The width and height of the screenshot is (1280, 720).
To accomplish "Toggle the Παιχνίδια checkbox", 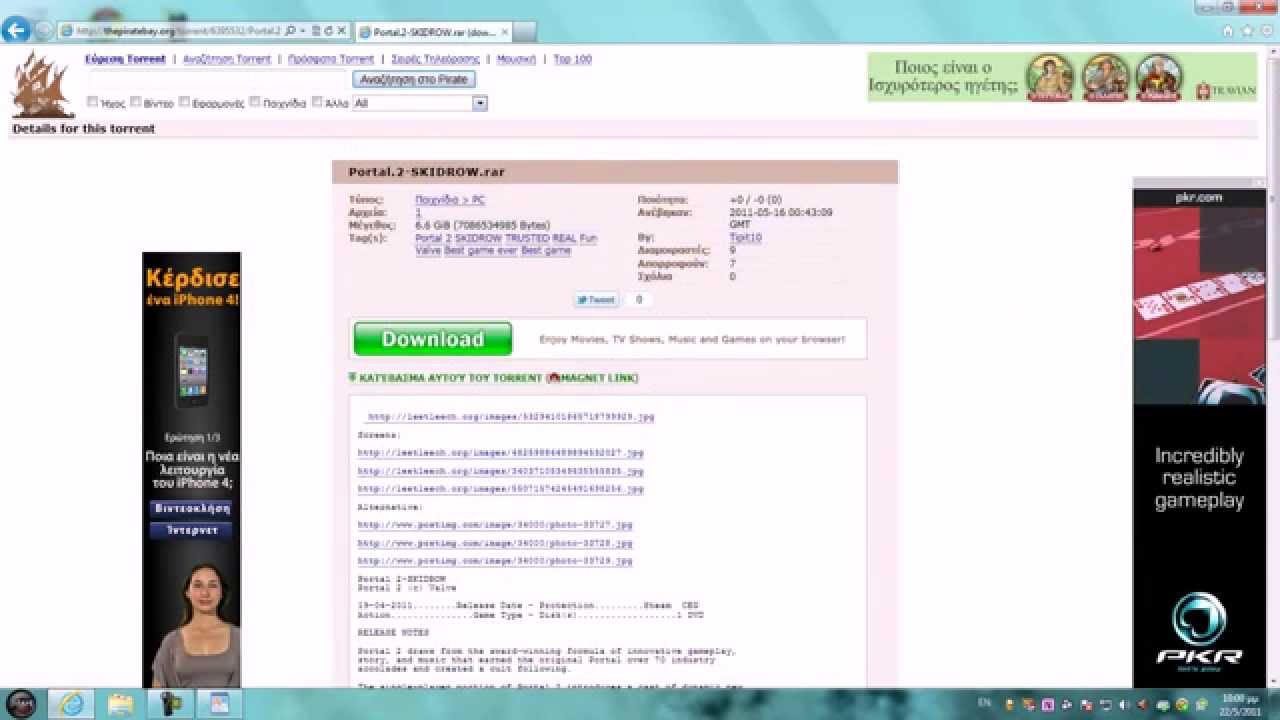I will 255,102.
